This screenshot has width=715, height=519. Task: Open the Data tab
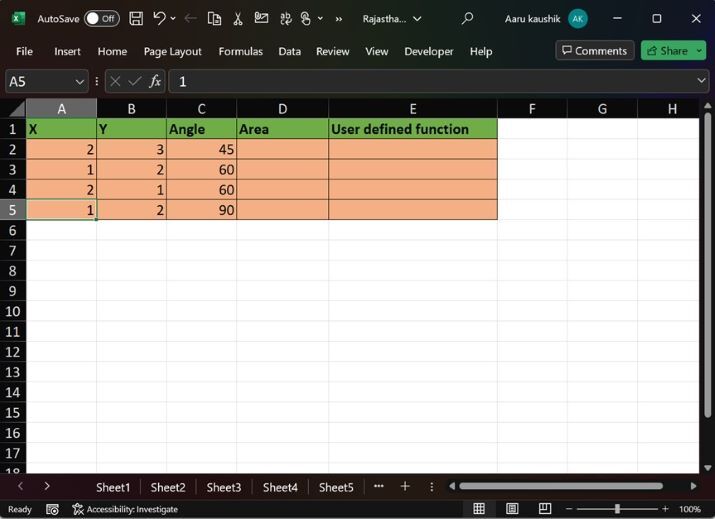pos(290,52)
